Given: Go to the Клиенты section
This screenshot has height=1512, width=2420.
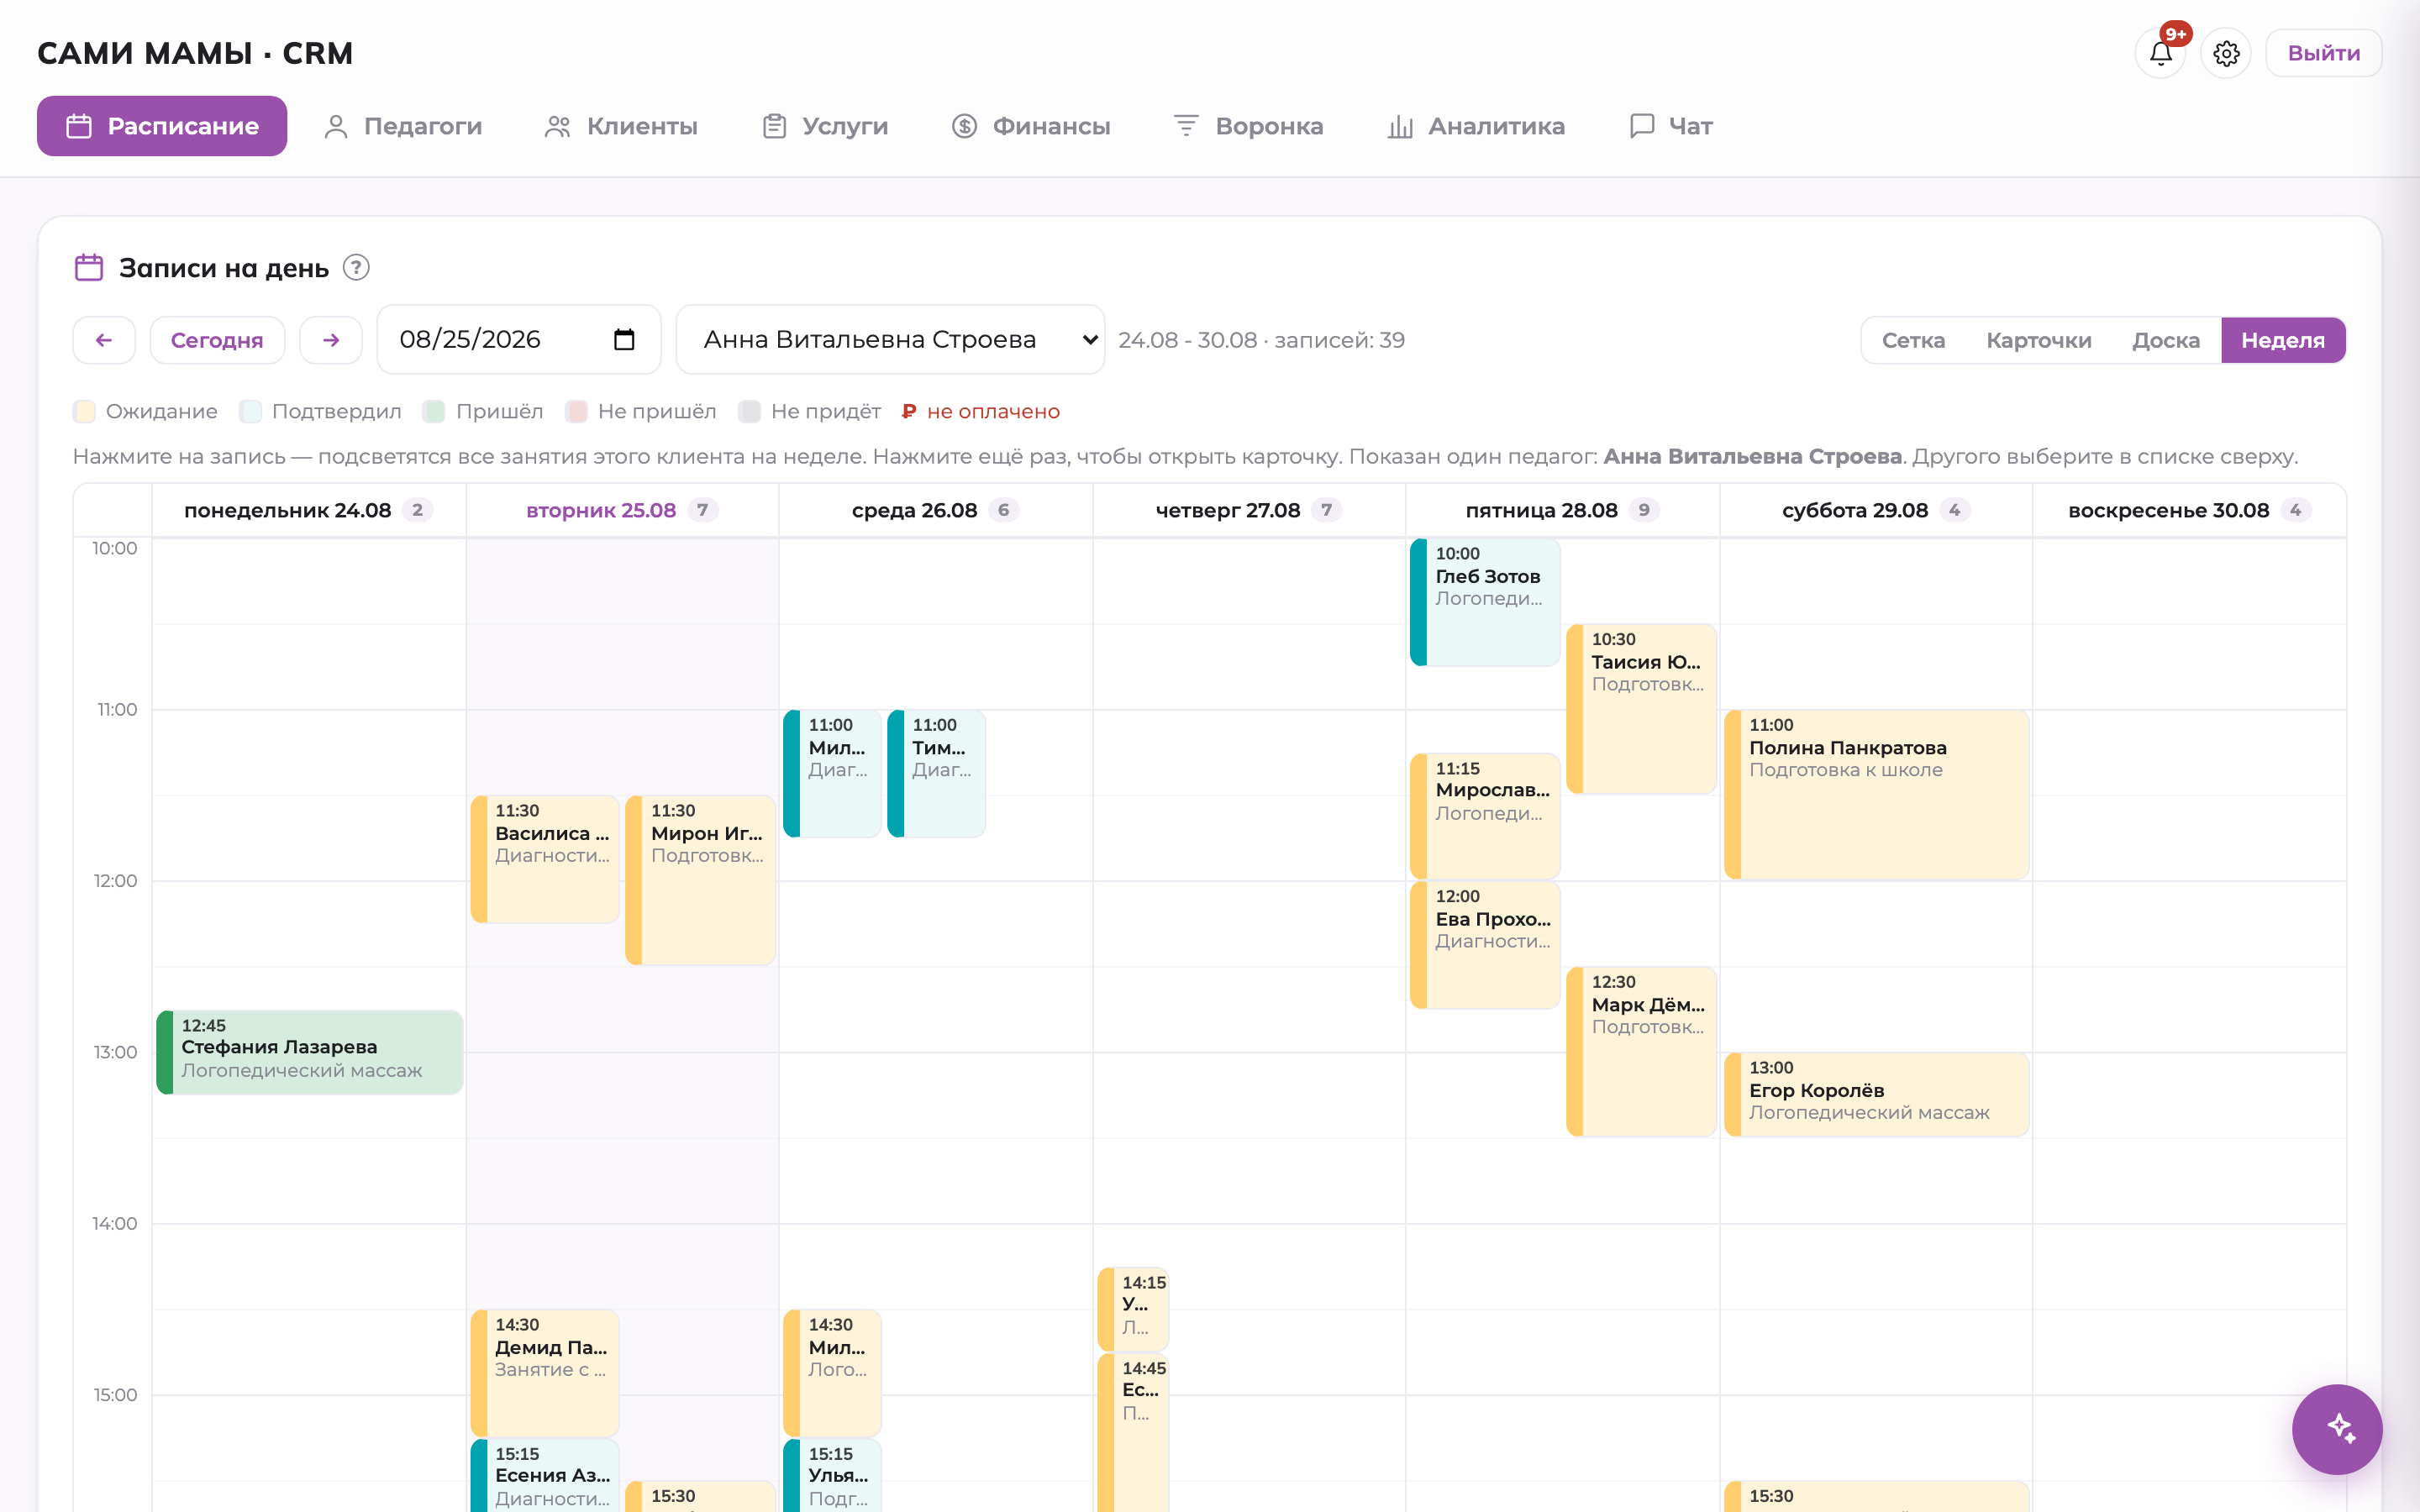Looking at the screenshot, I should (621, 126).
